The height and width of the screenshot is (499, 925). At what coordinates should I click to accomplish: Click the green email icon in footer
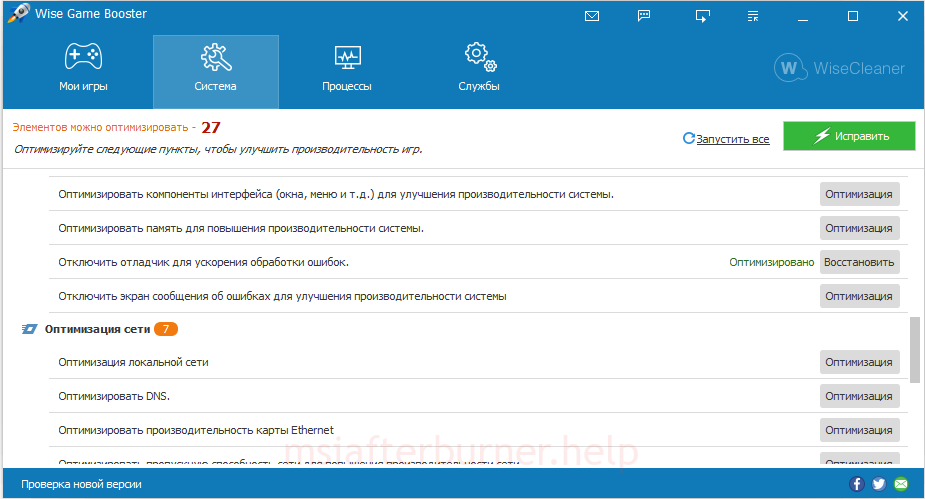[901, 484]
